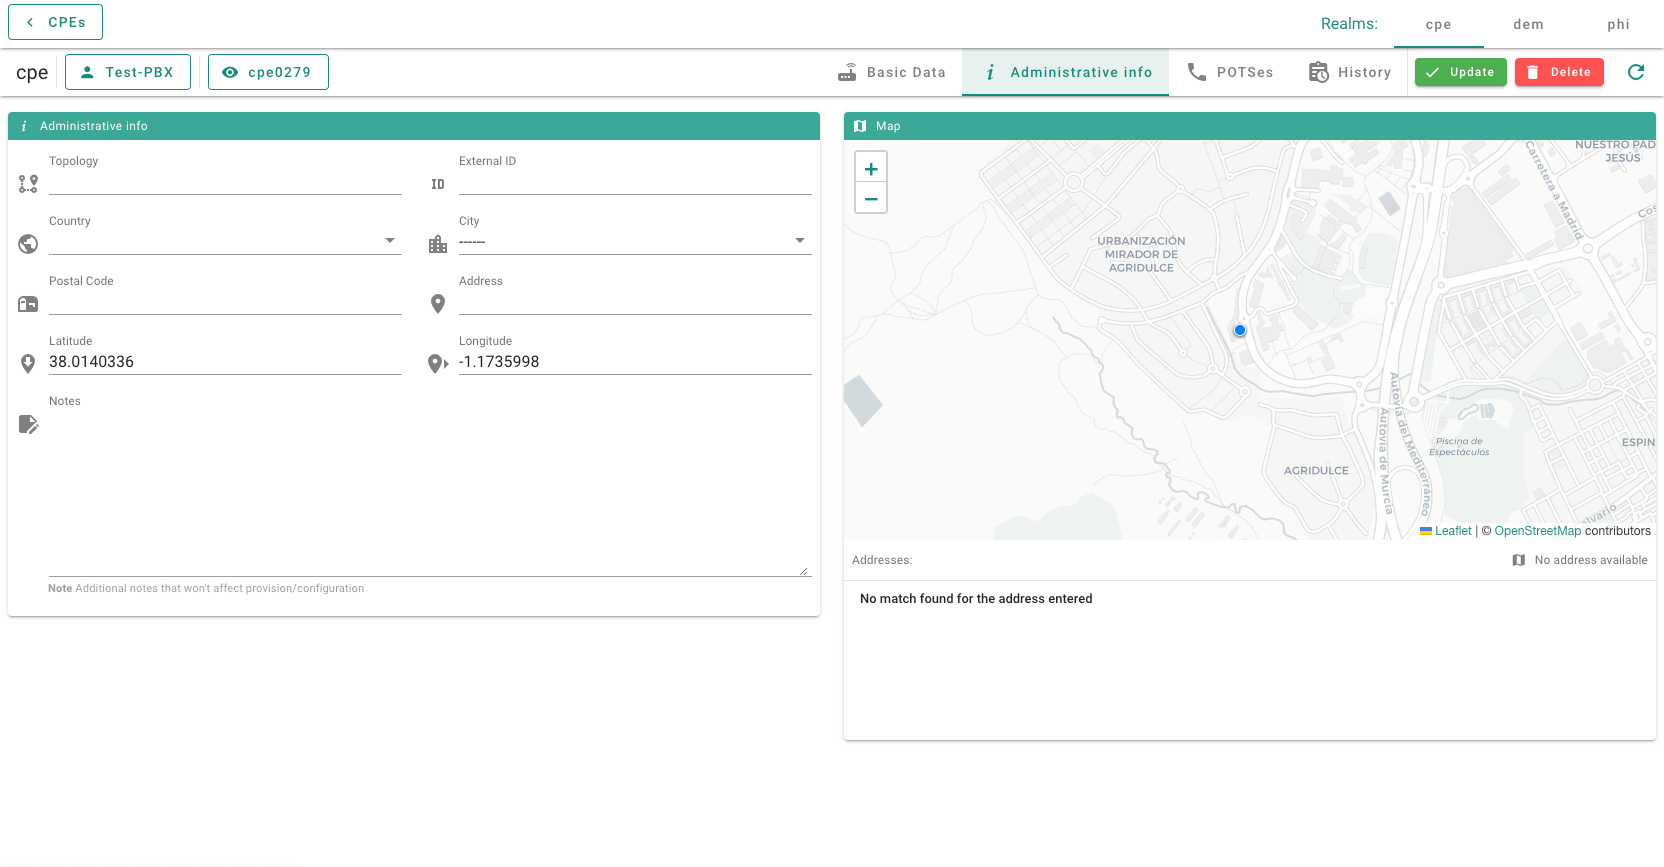Viewport: 1664px width, 867px height.
Task: Click the Address input field
Action: coord(635,302)
